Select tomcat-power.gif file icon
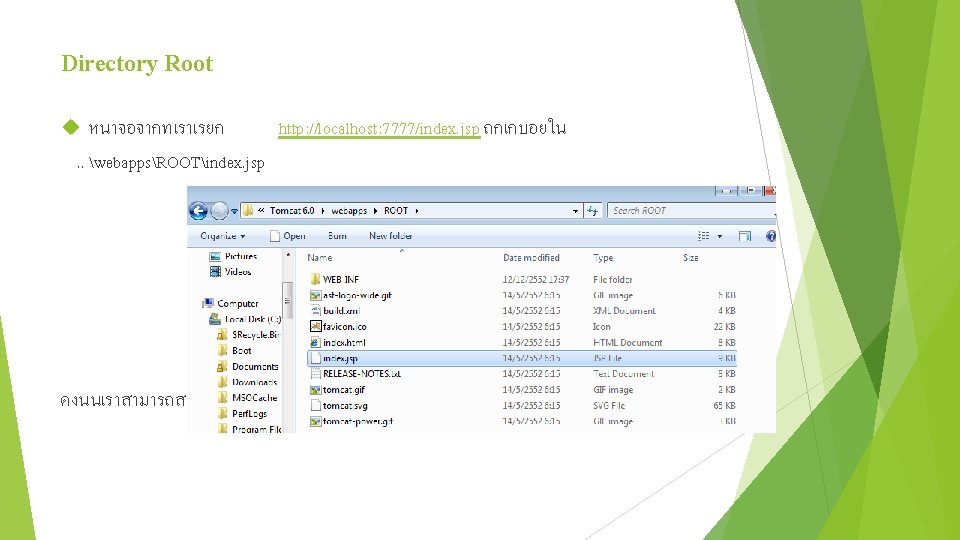960x540 pixels. pyautogui.click(x=315, y=421)
